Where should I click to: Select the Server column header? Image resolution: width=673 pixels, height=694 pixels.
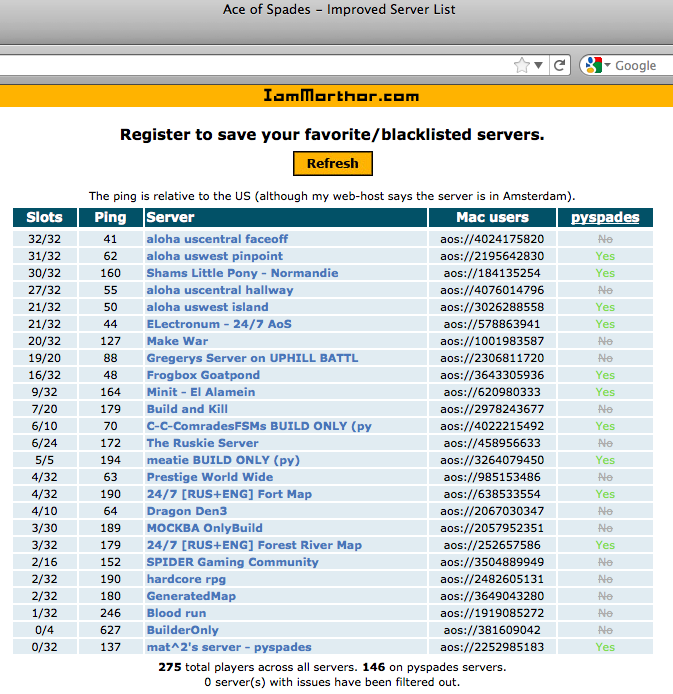pos(286,217)
